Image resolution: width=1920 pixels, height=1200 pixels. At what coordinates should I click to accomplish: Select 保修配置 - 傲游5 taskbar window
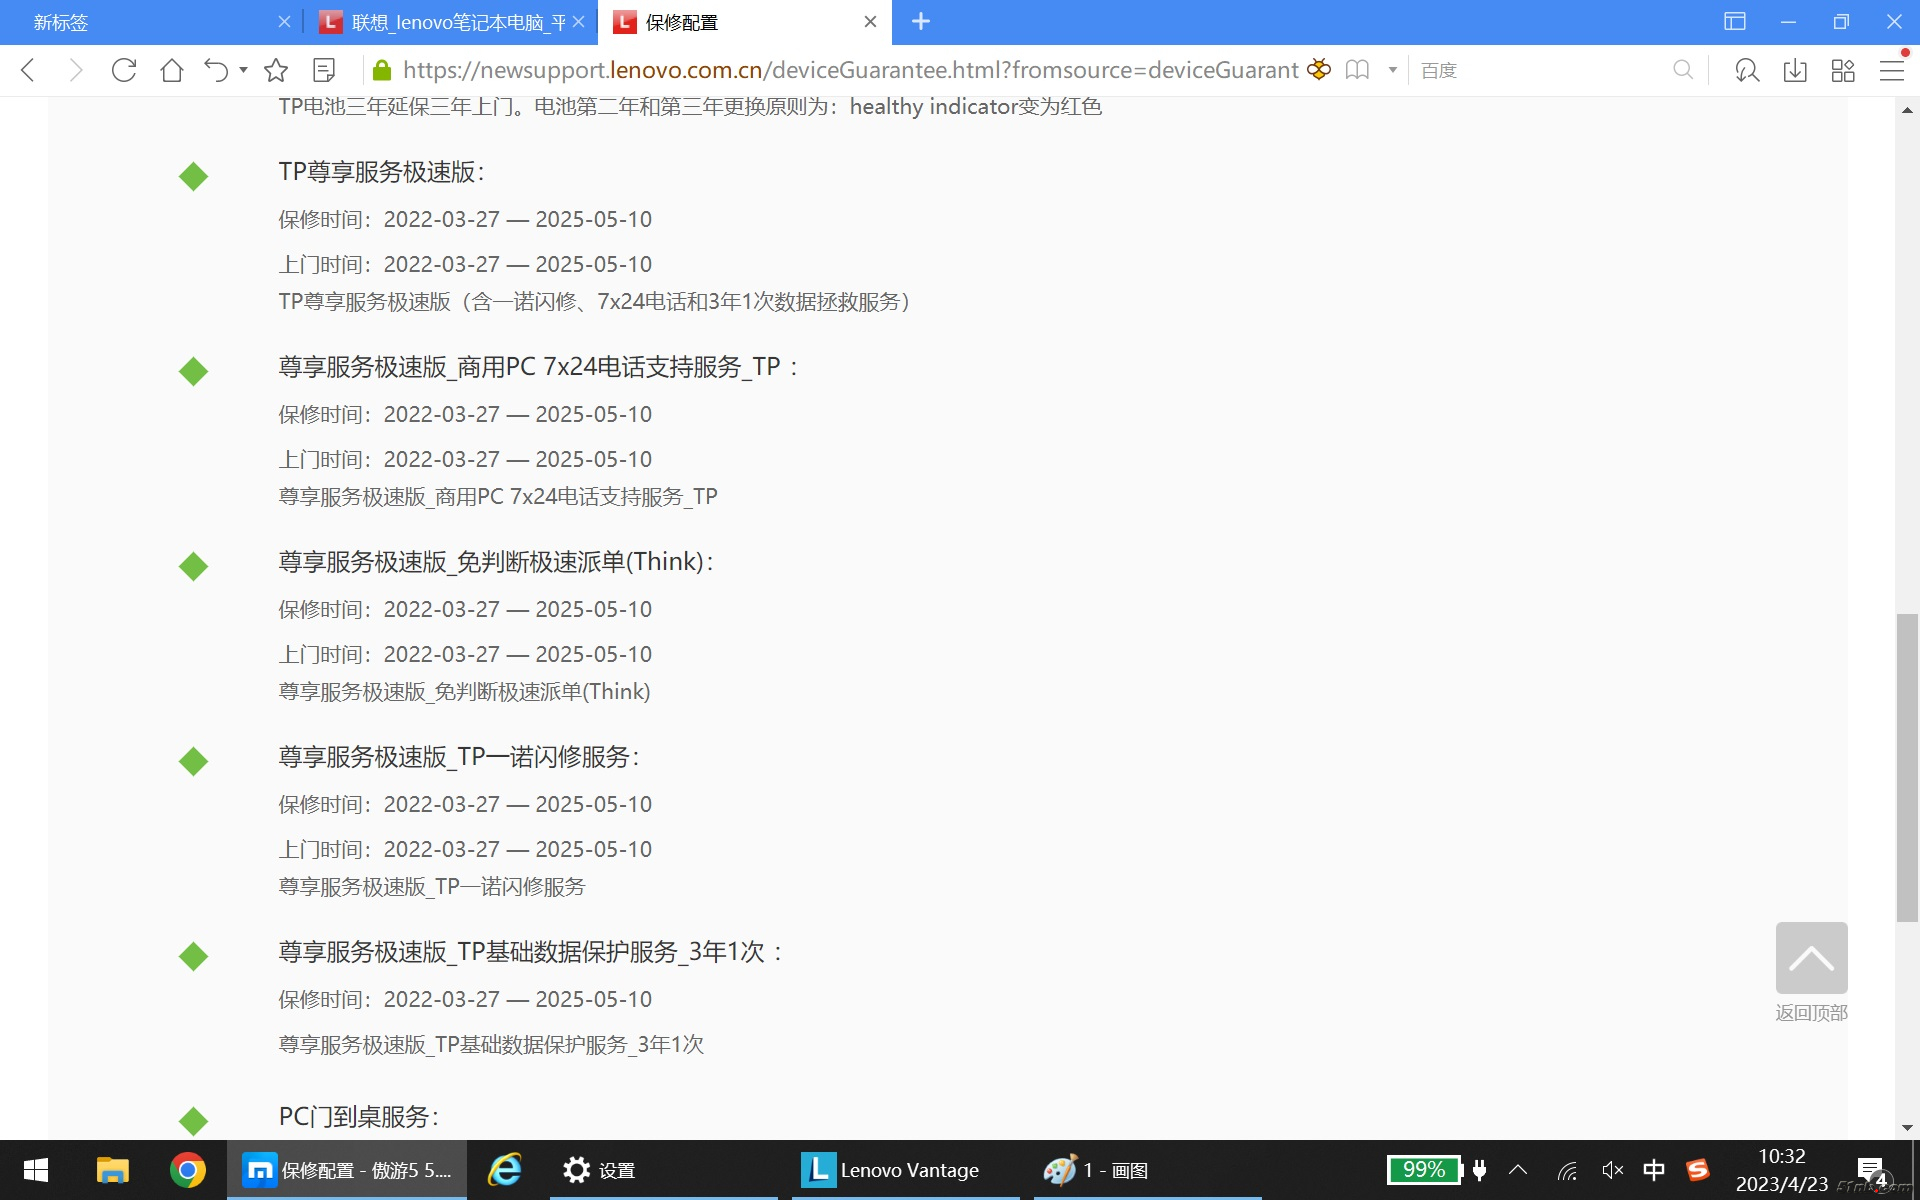click(347, 1170)
